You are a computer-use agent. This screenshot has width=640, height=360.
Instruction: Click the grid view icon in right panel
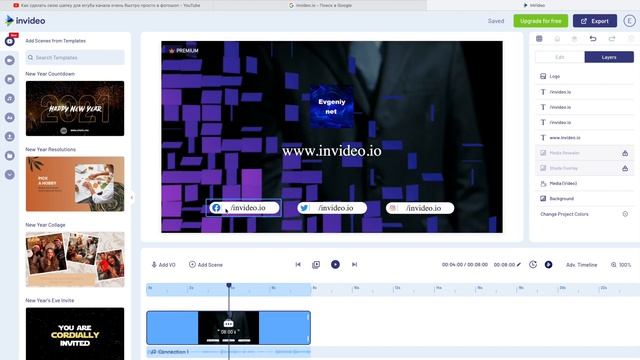[x=539, y=38]
